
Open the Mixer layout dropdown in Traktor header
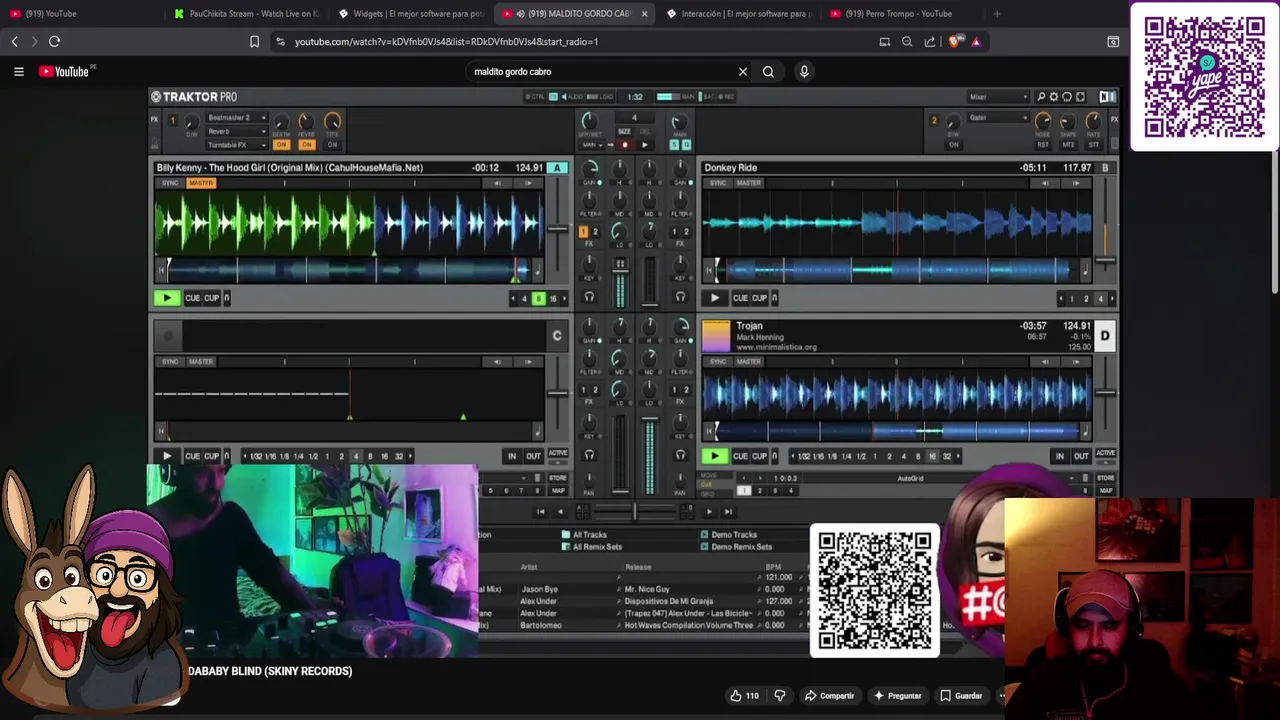(997, 97)
